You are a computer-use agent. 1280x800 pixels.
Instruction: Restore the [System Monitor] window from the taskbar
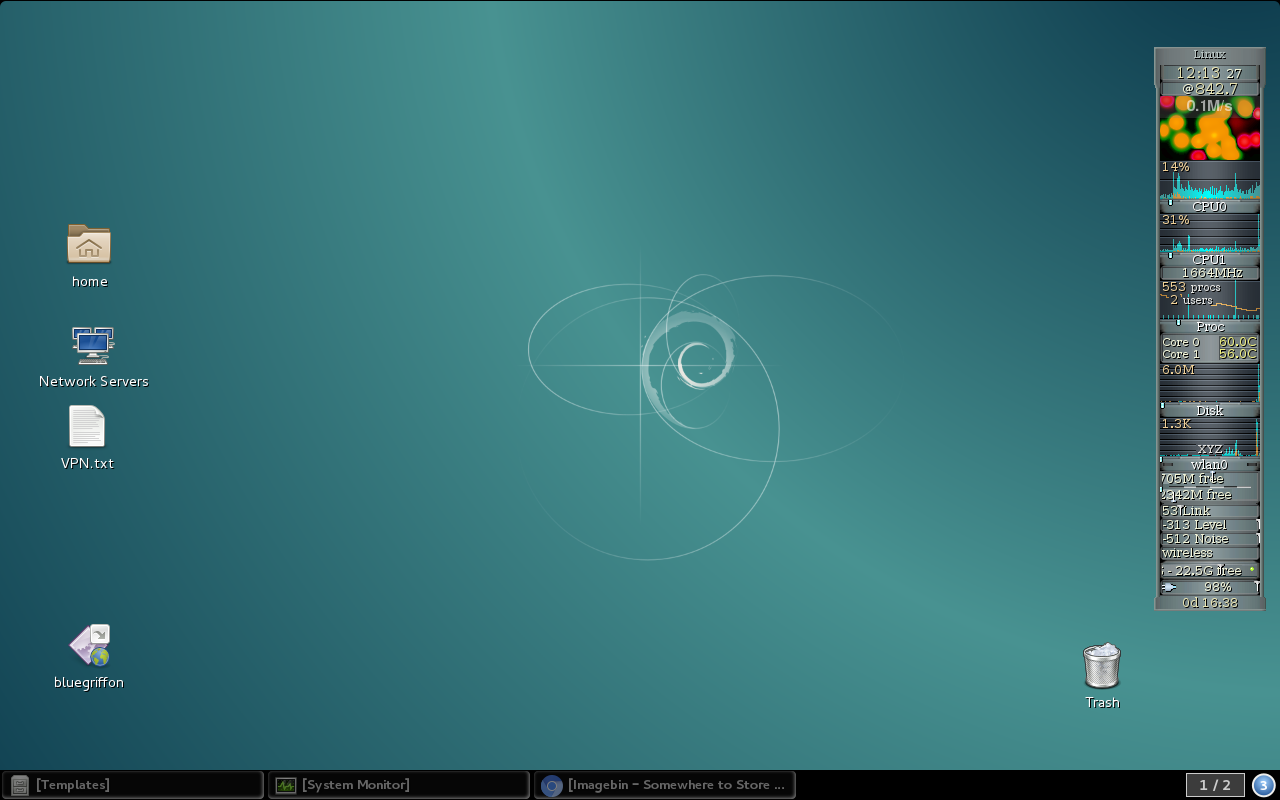coord(398,785)
